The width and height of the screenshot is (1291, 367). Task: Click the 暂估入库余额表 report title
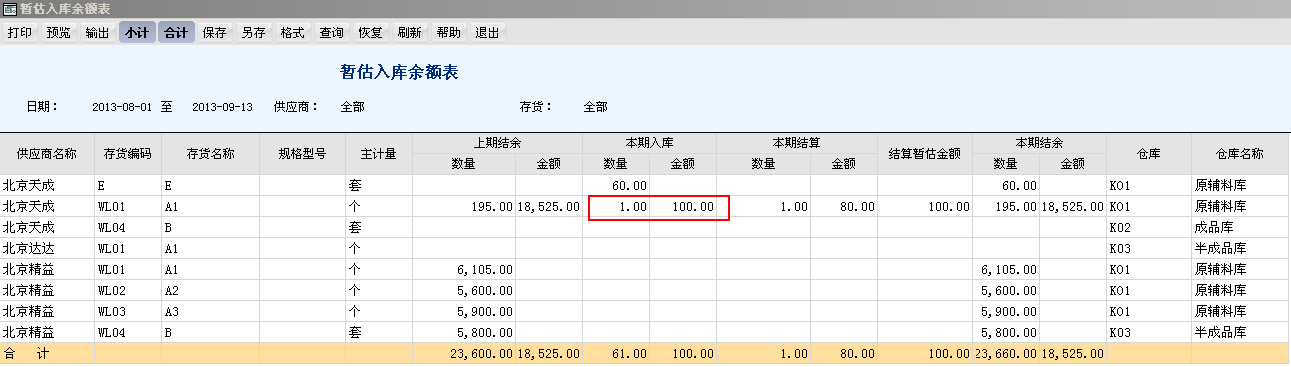[399, 72]
